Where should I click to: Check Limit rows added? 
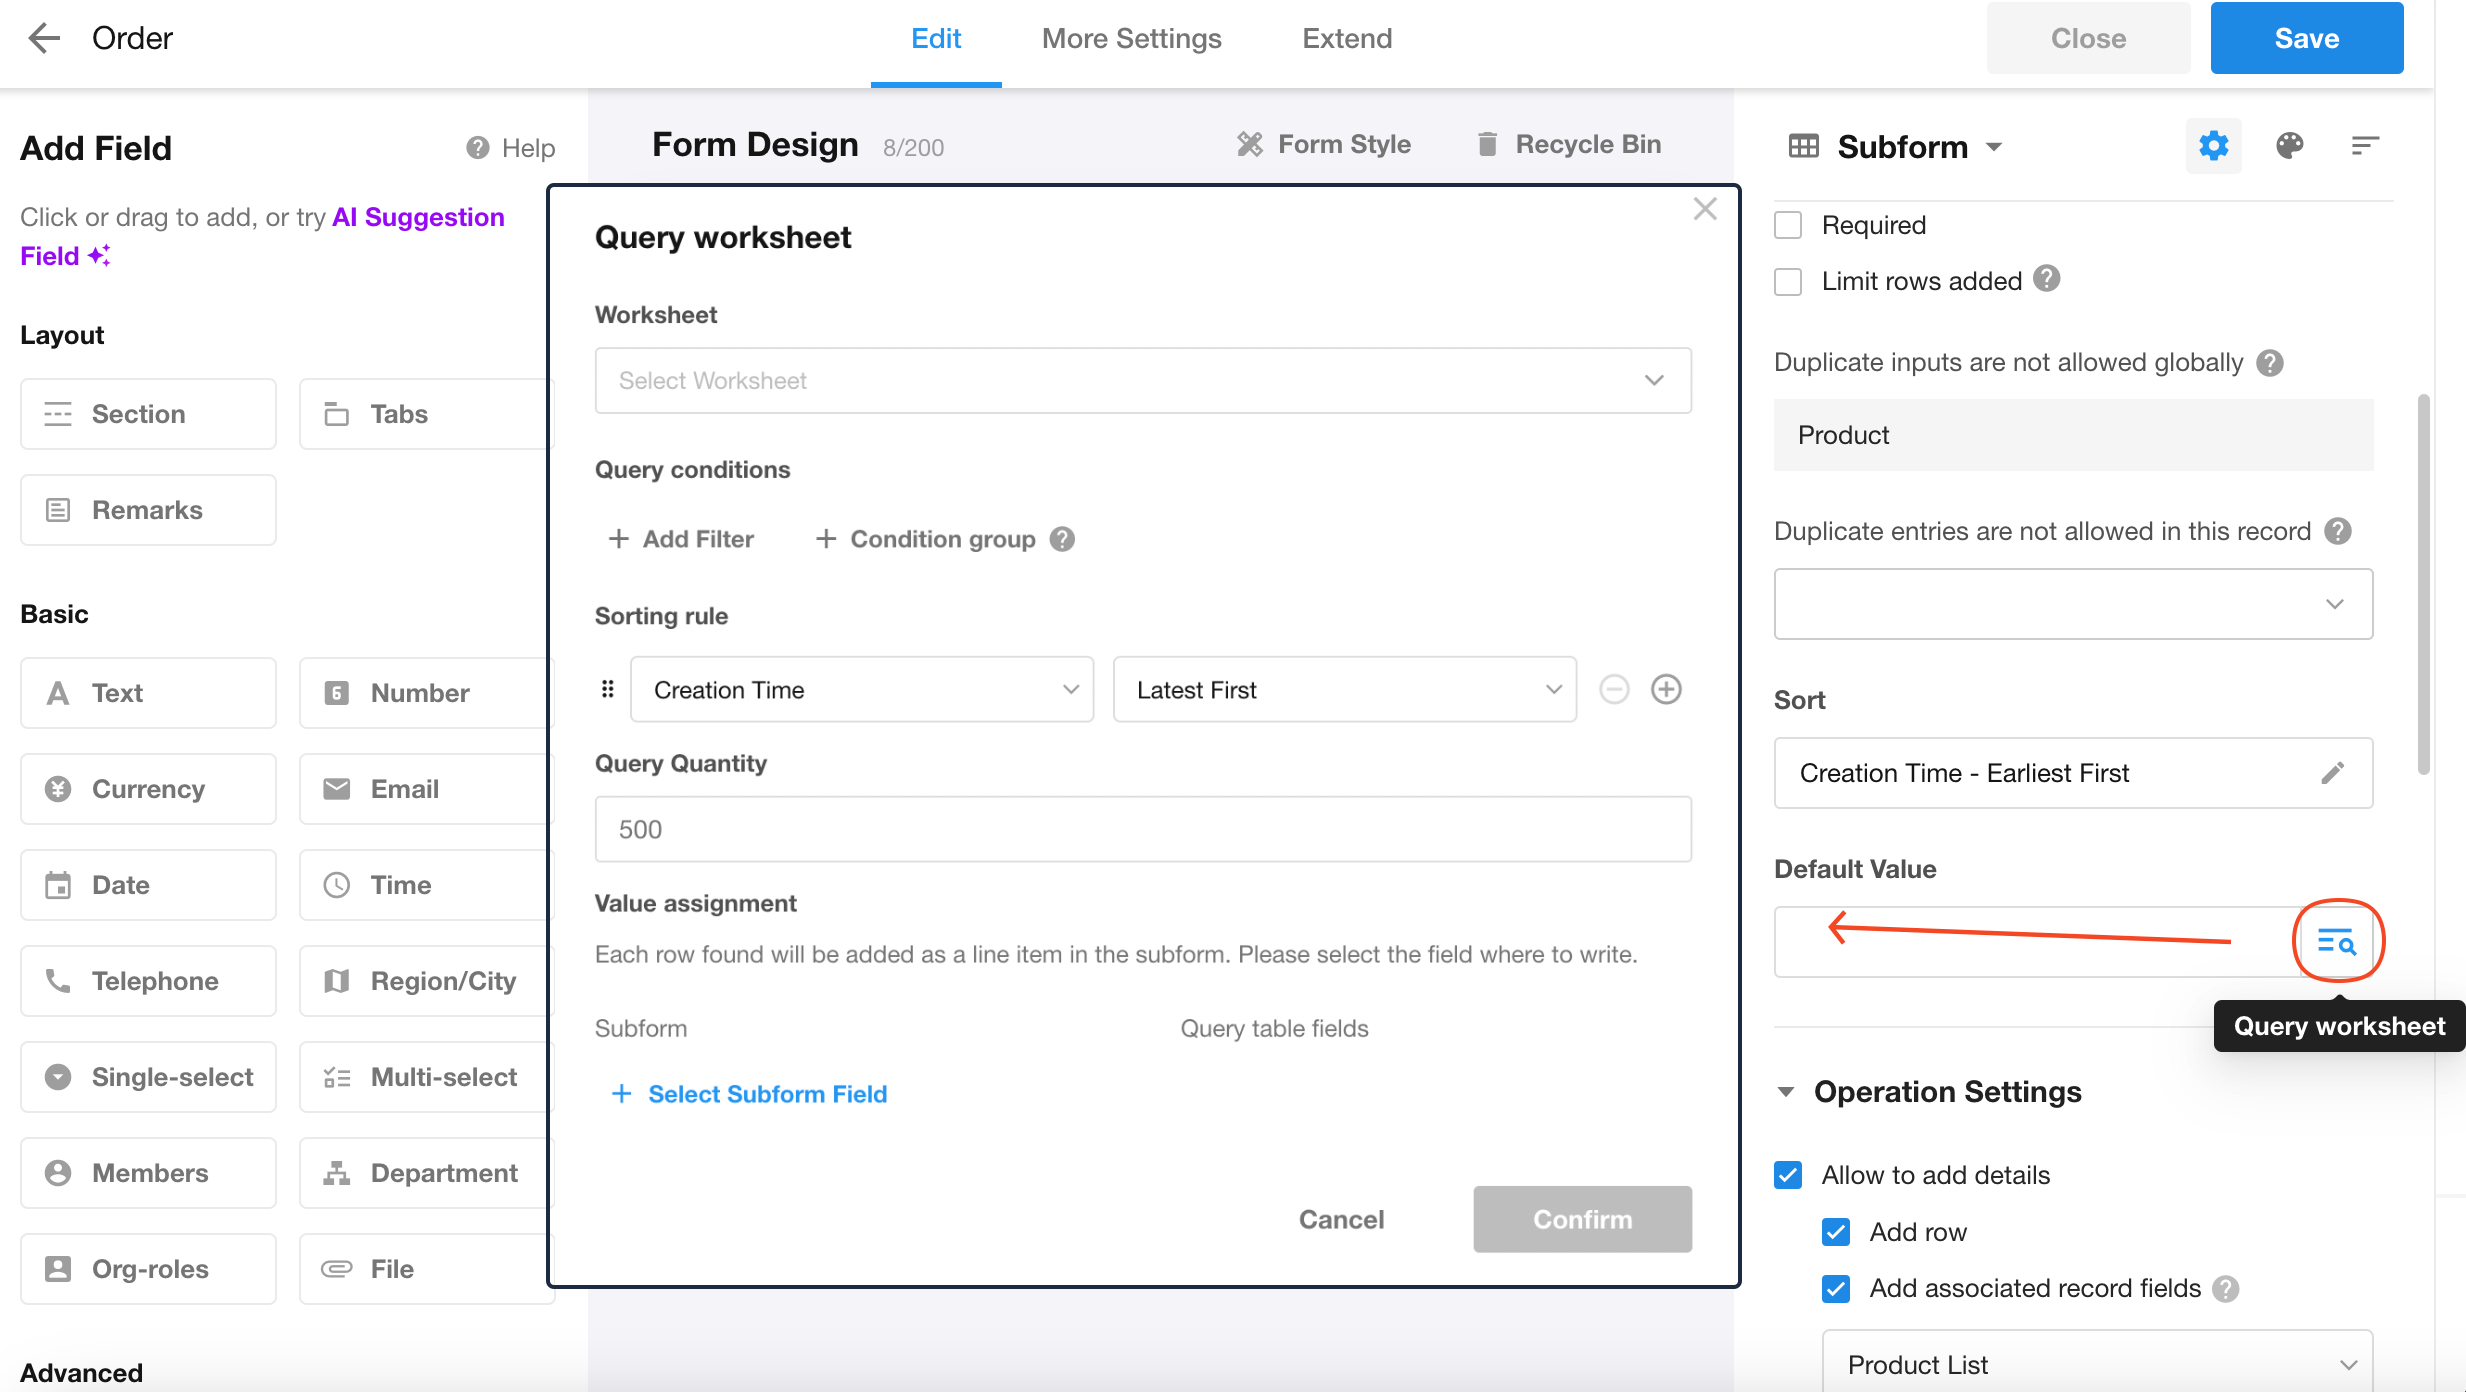point(1788,281)
